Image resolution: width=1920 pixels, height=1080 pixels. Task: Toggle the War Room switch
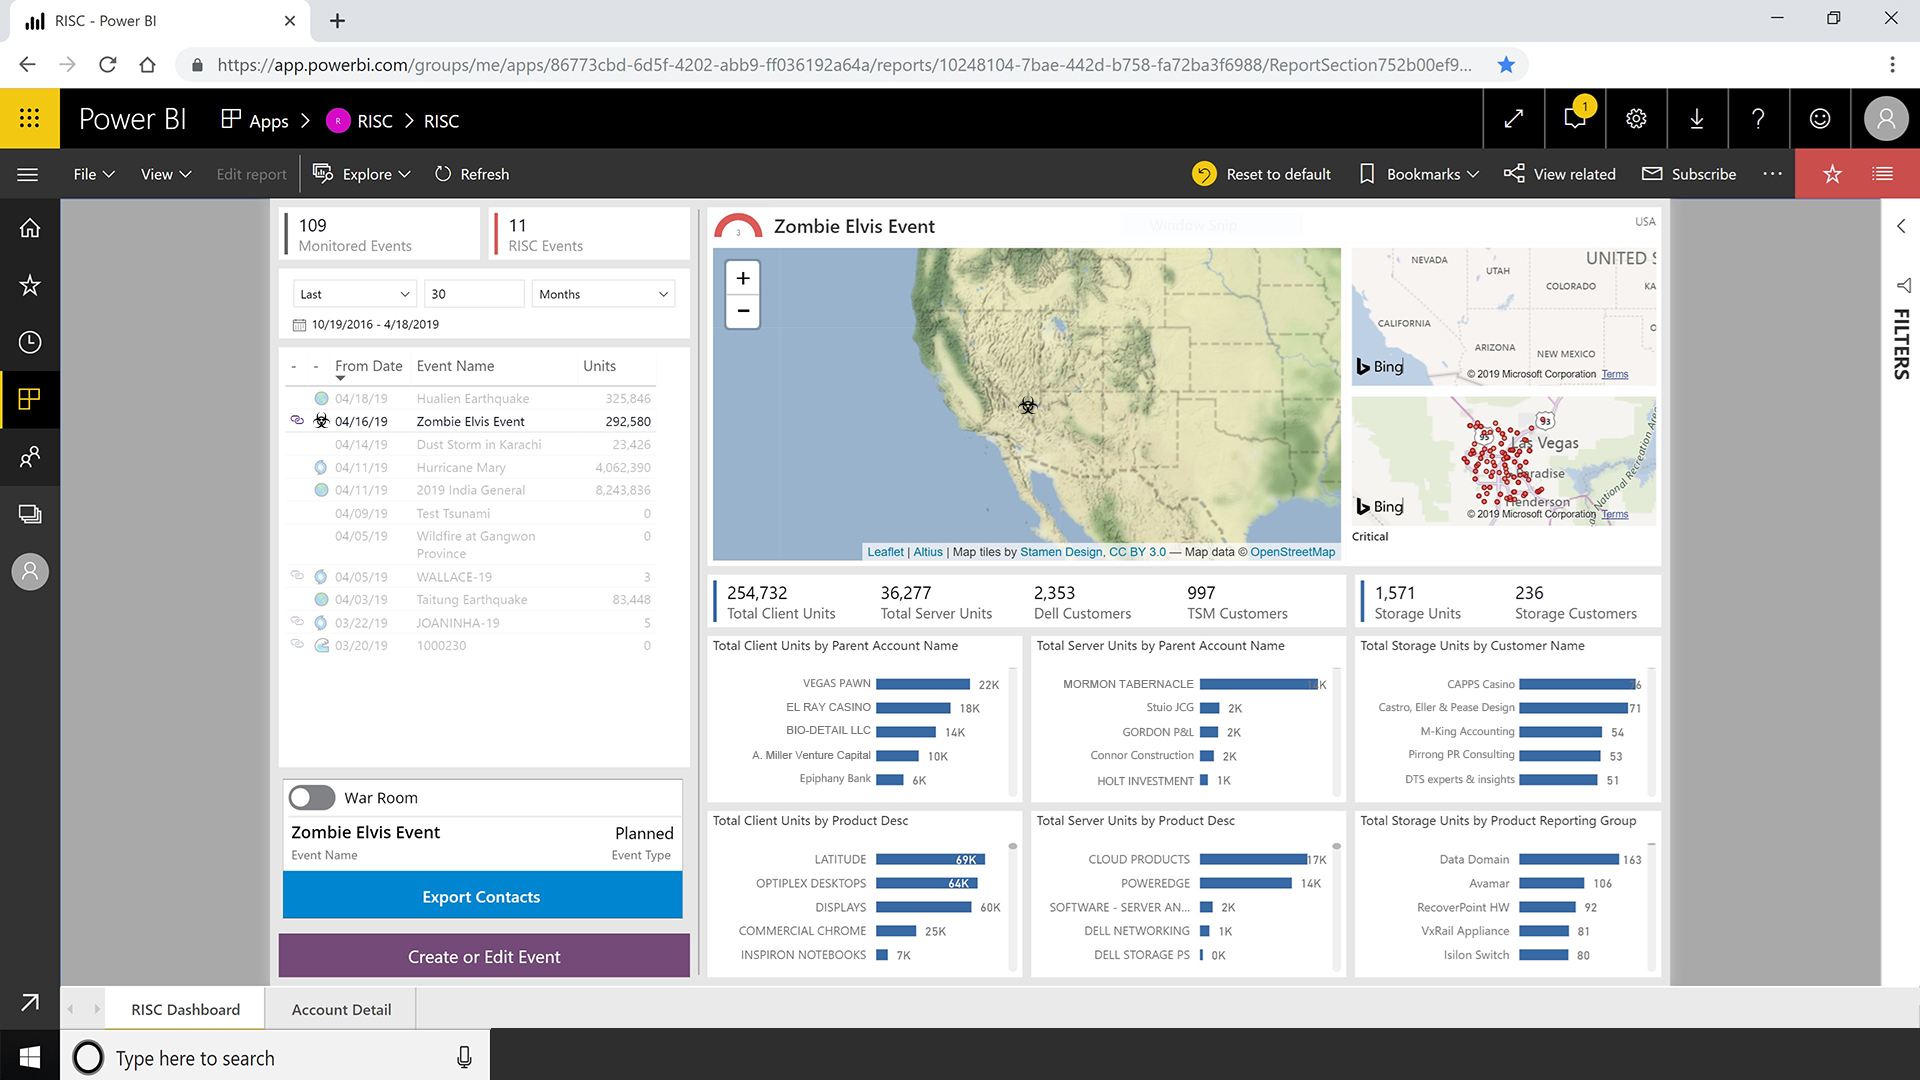(x=312, y=798)
